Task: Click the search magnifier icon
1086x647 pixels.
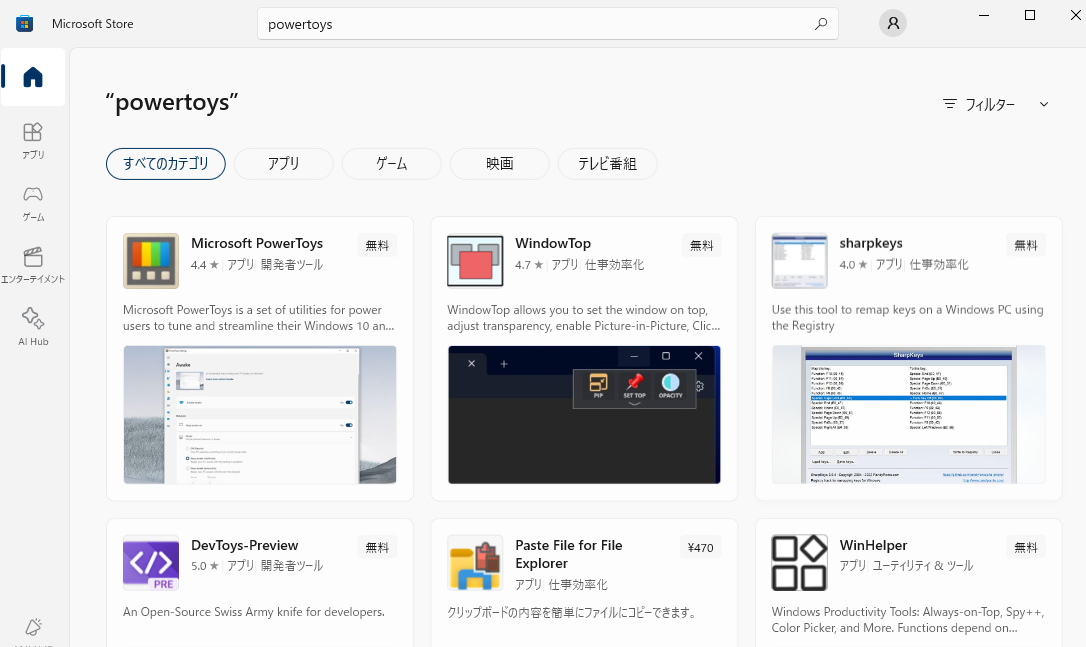Action: click(x=820, y=23)
